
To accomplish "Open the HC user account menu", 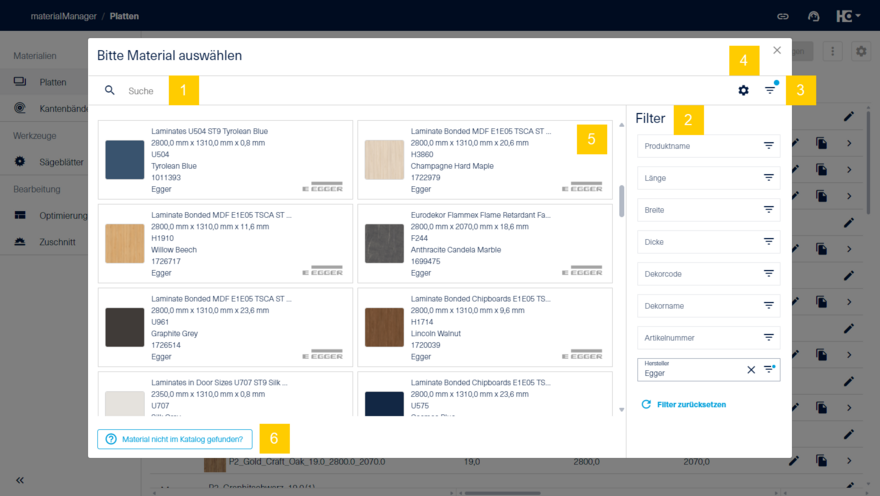I will [x=848, y=16].
